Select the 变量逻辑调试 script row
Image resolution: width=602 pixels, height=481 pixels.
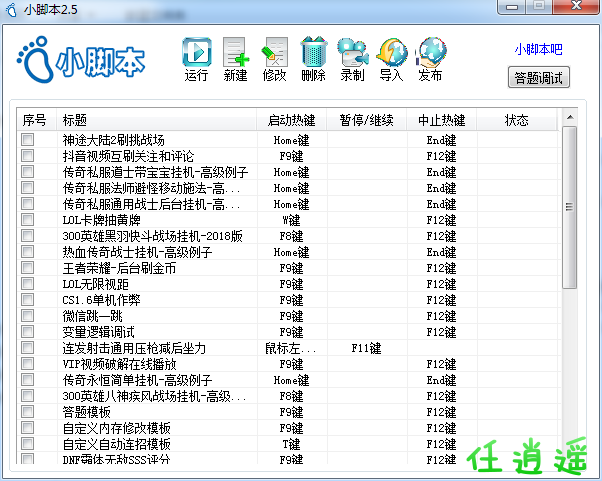pyautogui.click(x=288, y=332)
